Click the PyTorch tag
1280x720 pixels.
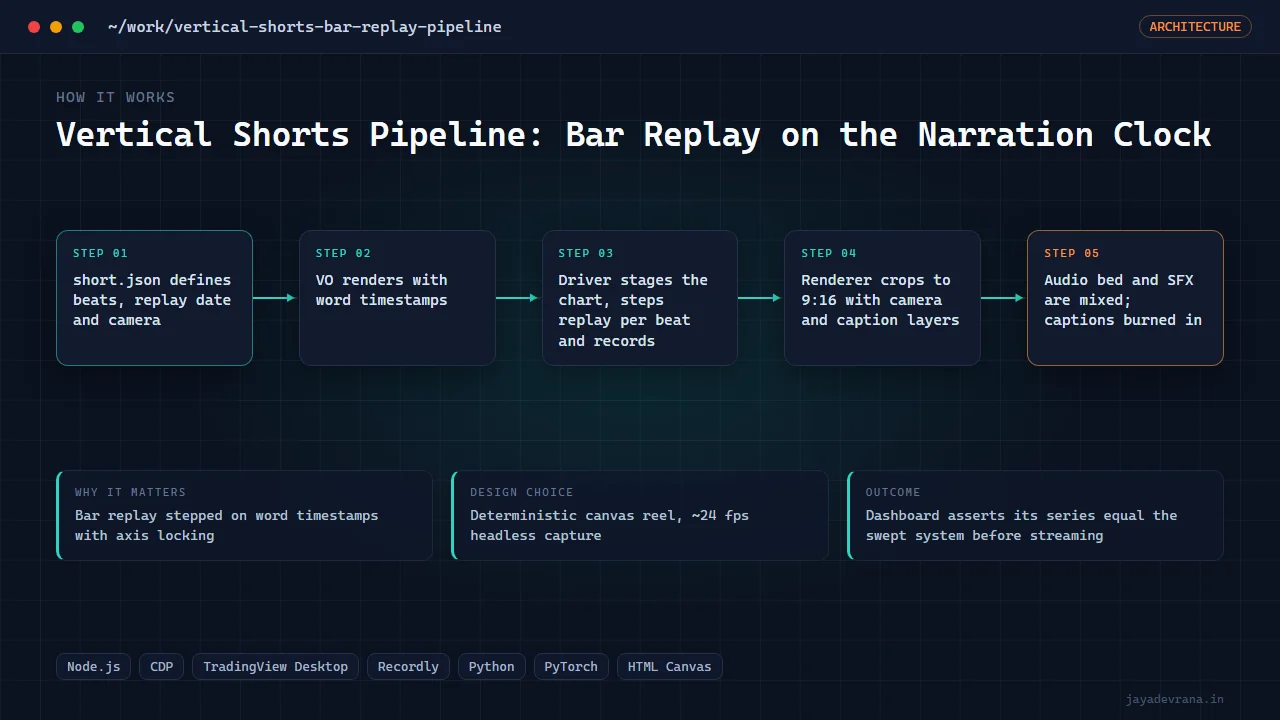(571, 666)
